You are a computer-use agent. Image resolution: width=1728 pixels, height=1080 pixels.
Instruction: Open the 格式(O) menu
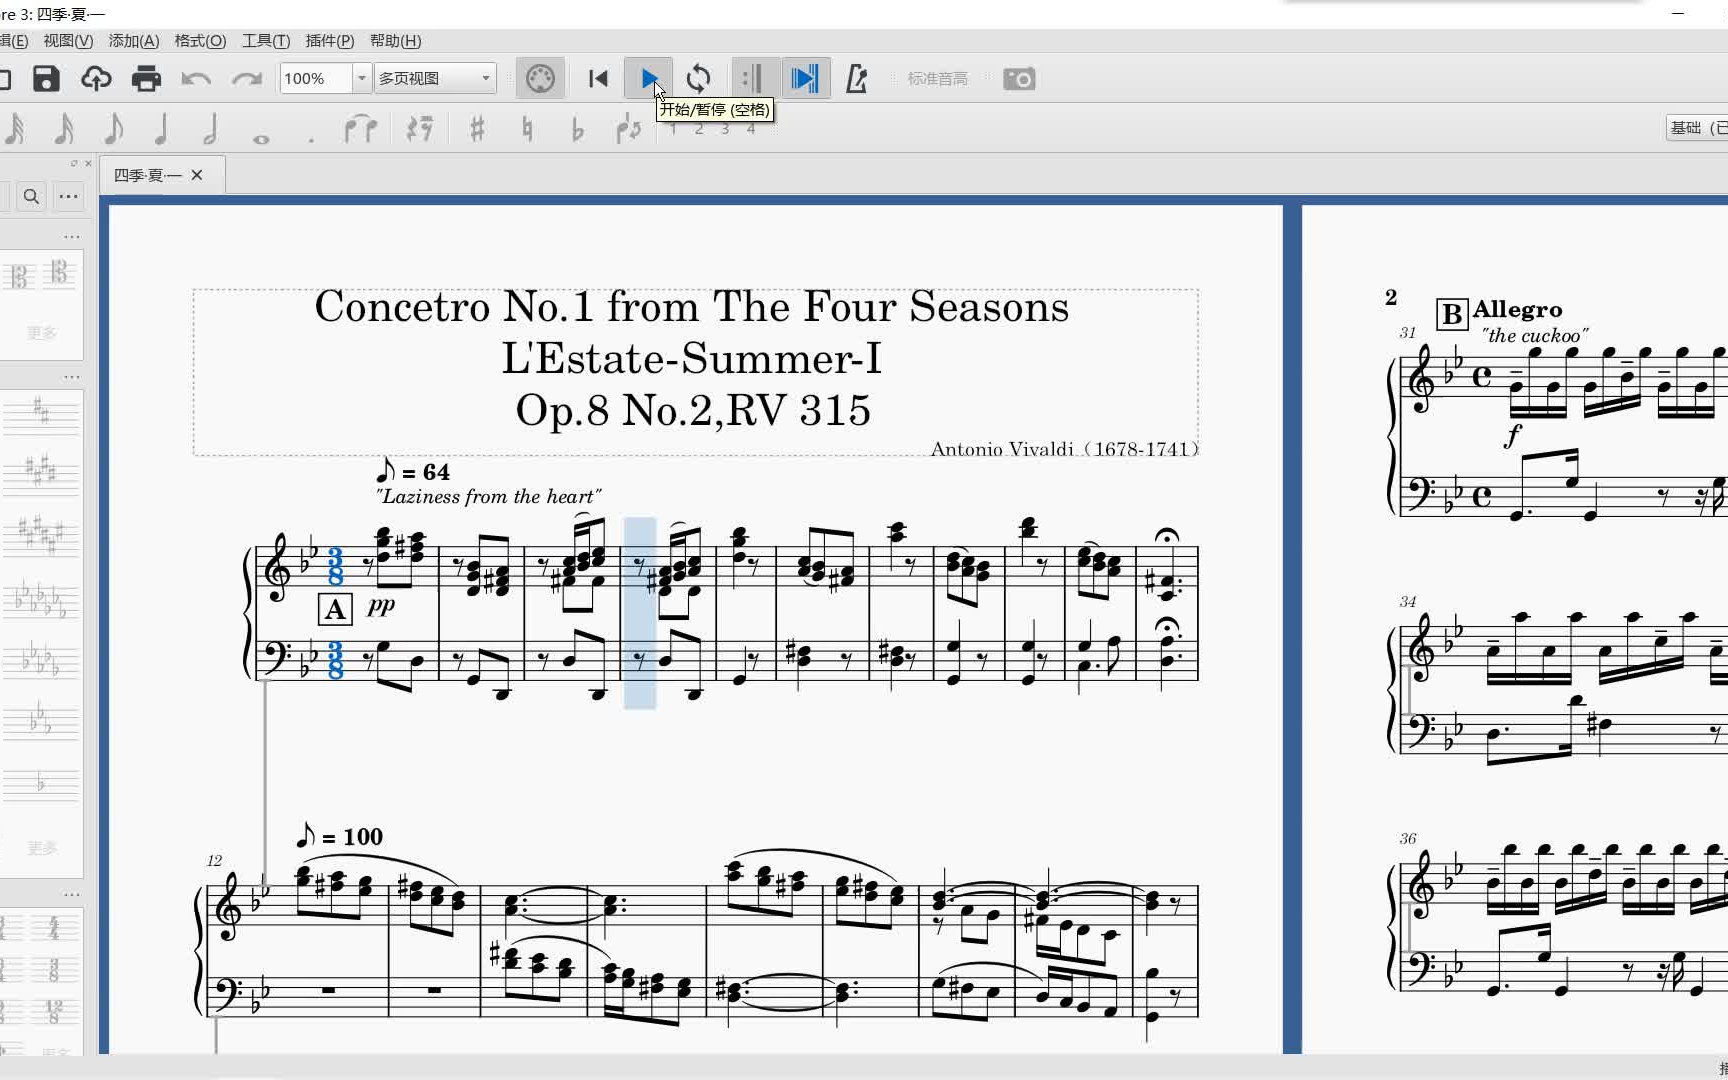click(200, 41)
